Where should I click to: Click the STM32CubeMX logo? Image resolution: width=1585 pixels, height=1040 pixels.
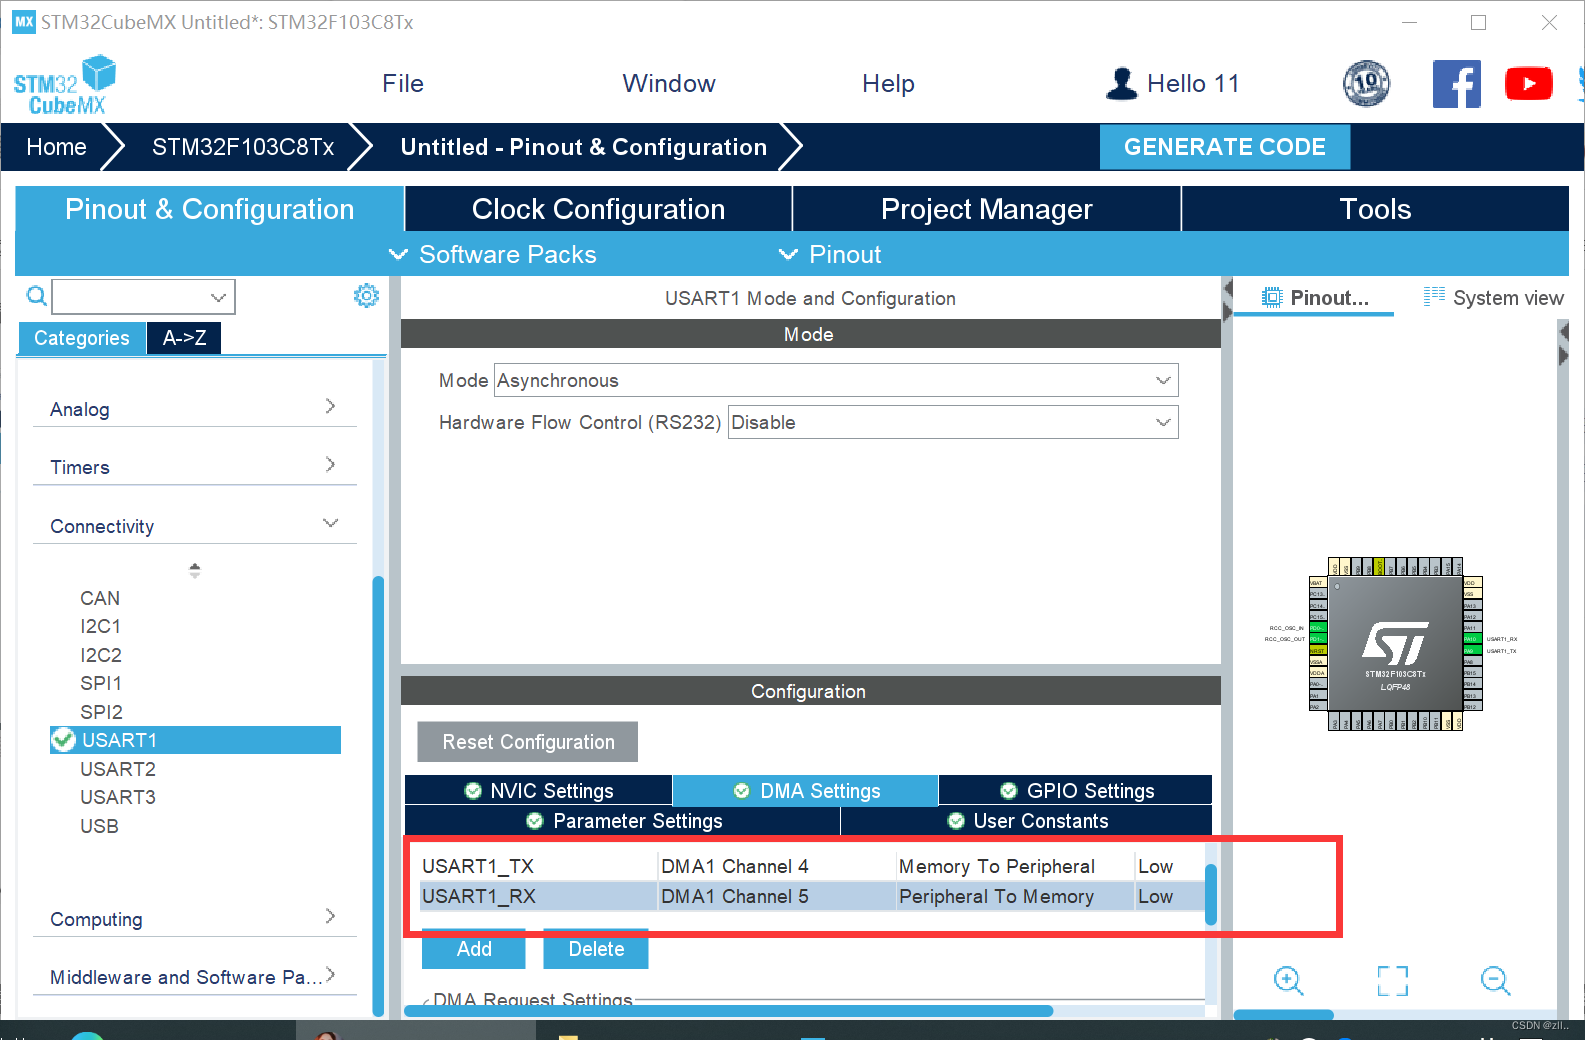65,85
